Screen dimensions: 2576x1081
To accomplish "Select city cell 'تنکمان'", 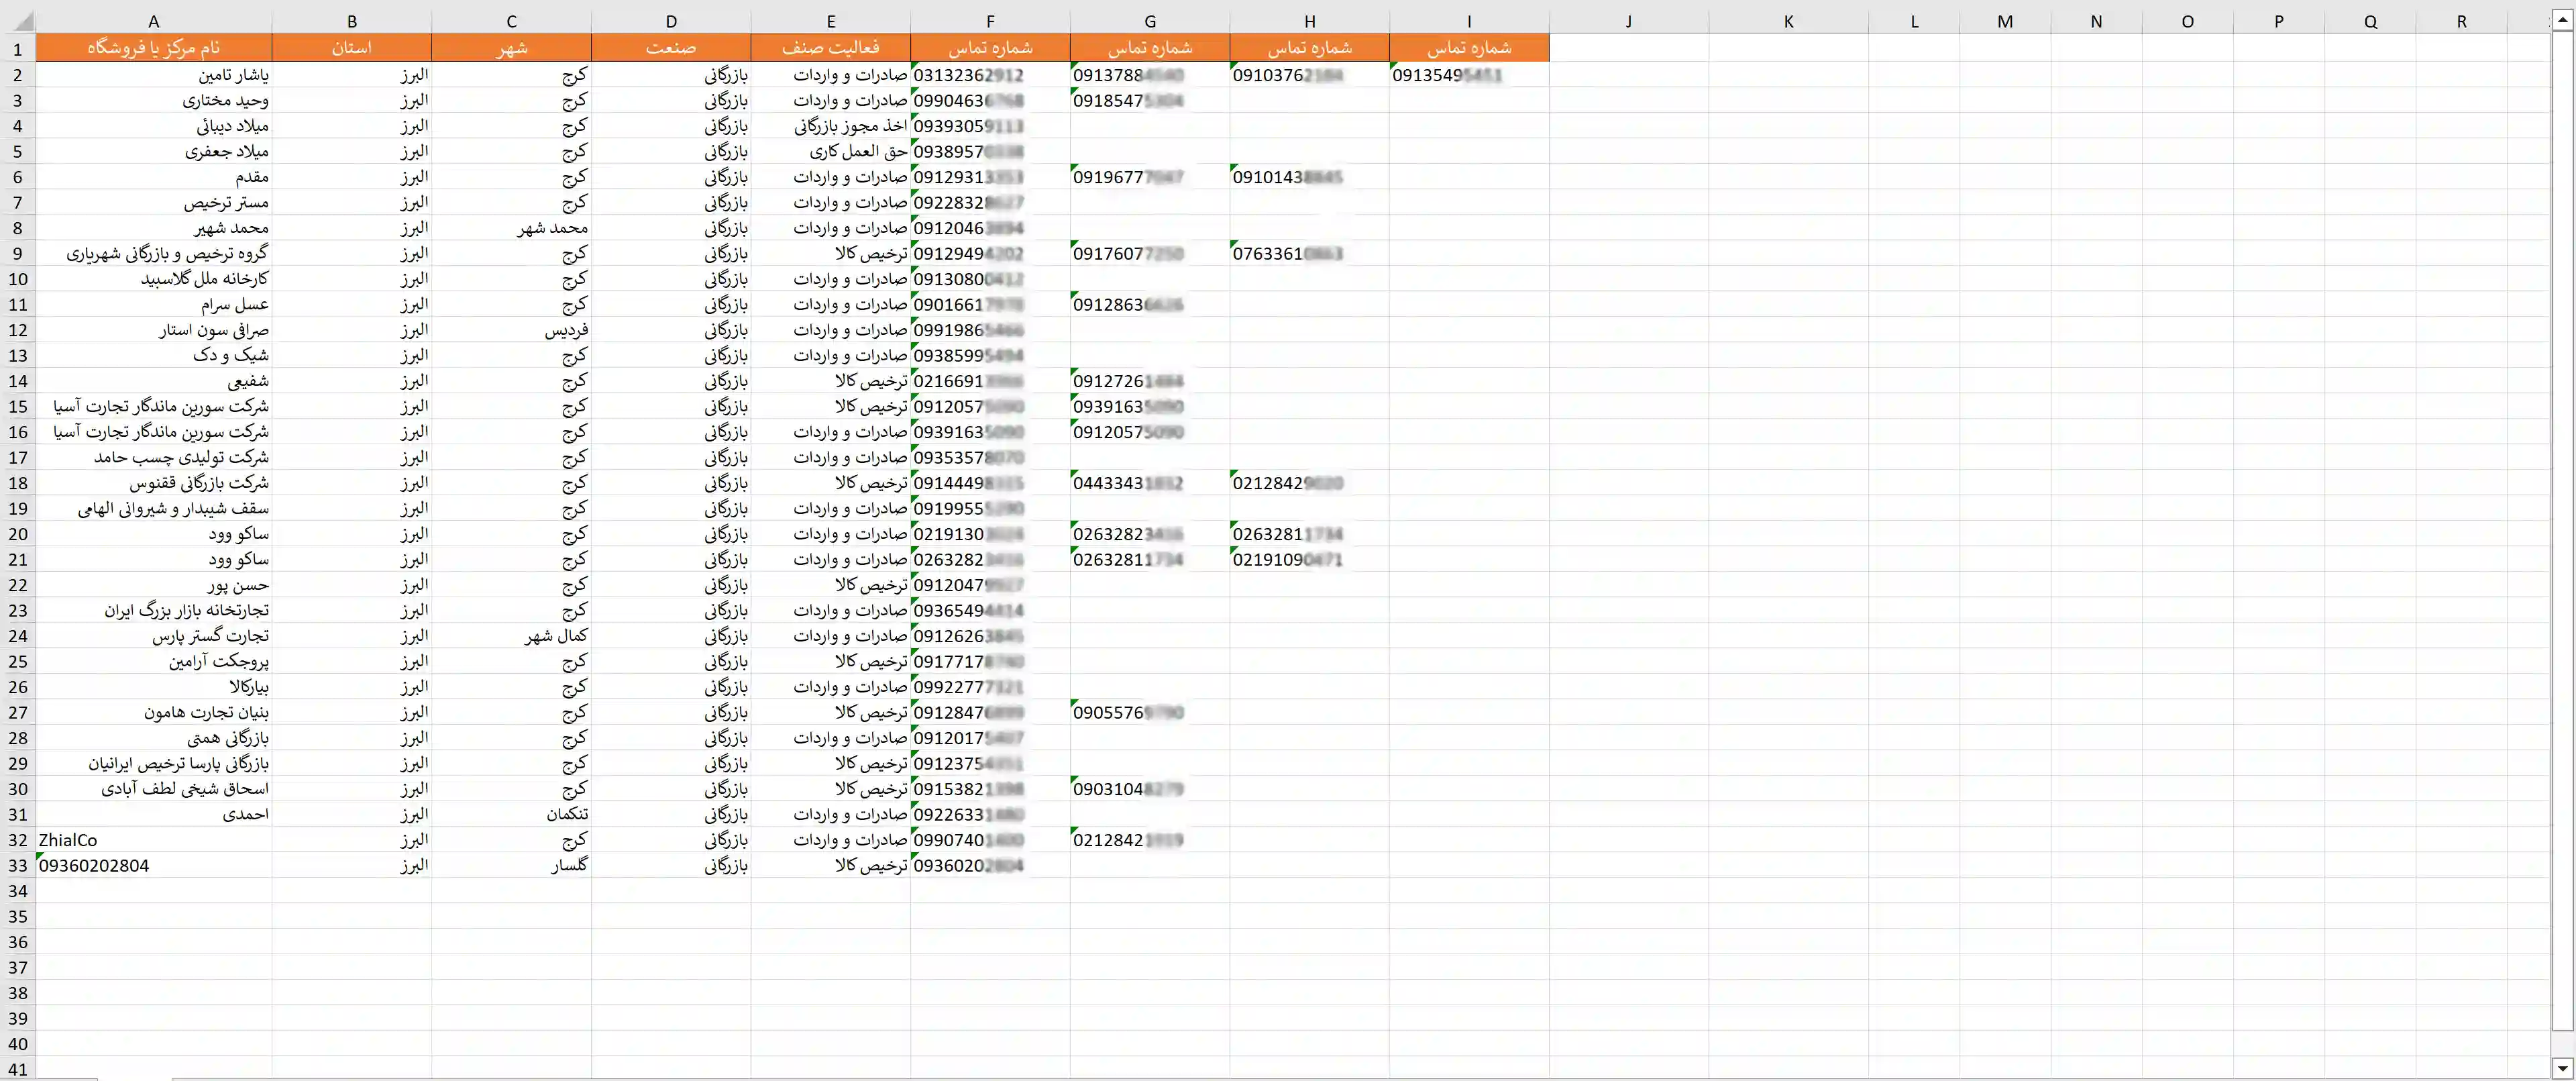I will pos(511,814).
